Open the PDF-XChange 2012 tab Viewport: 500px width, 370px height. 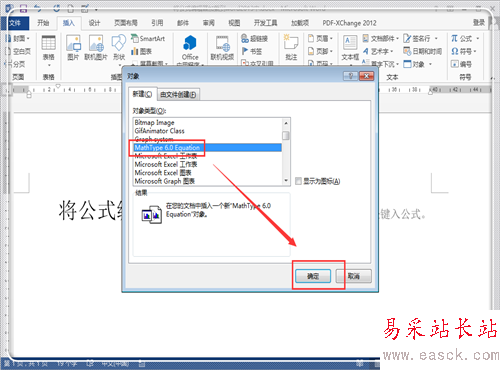349,23
